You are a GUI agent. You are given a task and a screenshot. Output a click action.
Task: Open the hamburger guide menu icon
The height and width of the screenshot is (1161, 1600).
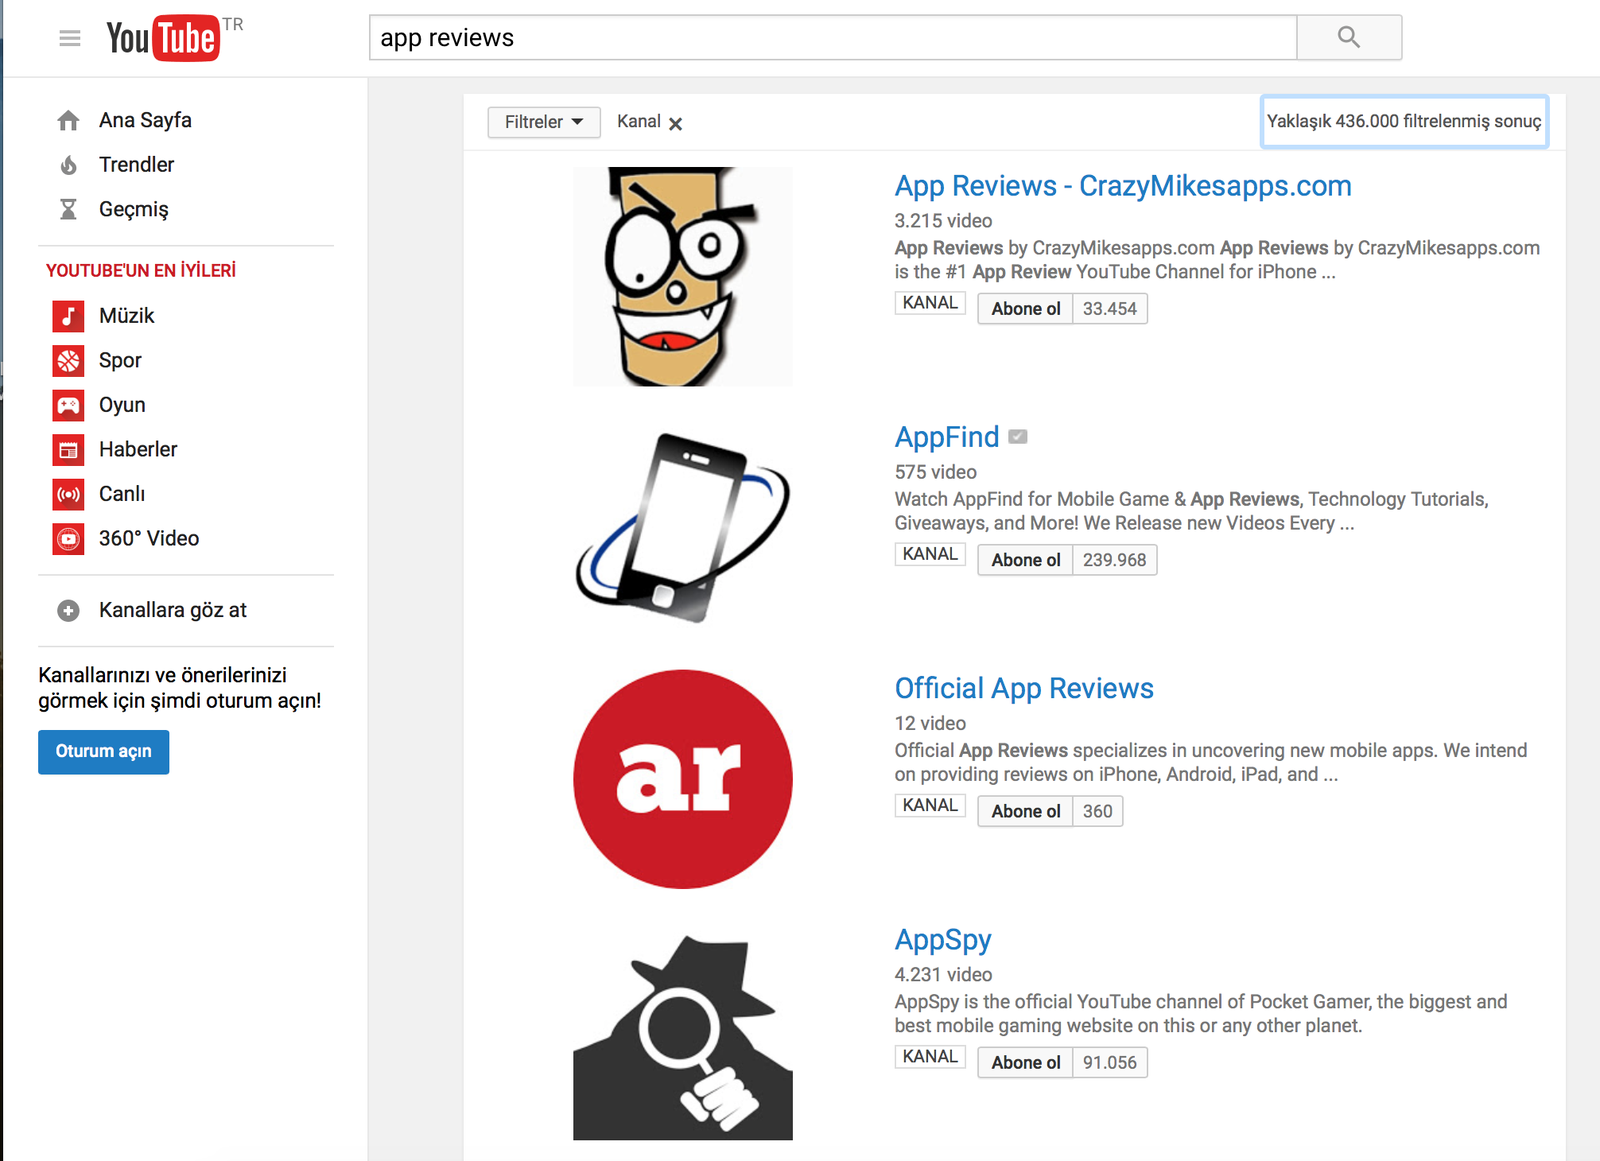69,38
